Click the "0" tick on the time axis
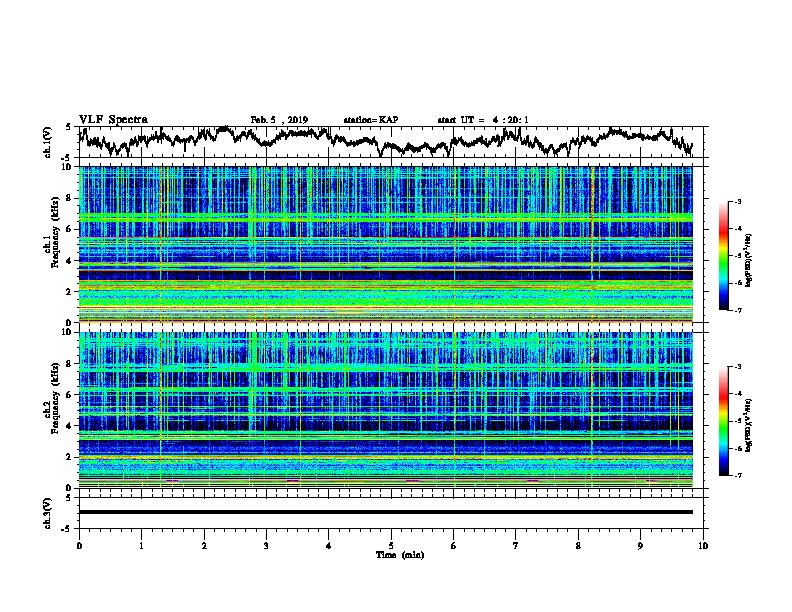 pos(79,546)
